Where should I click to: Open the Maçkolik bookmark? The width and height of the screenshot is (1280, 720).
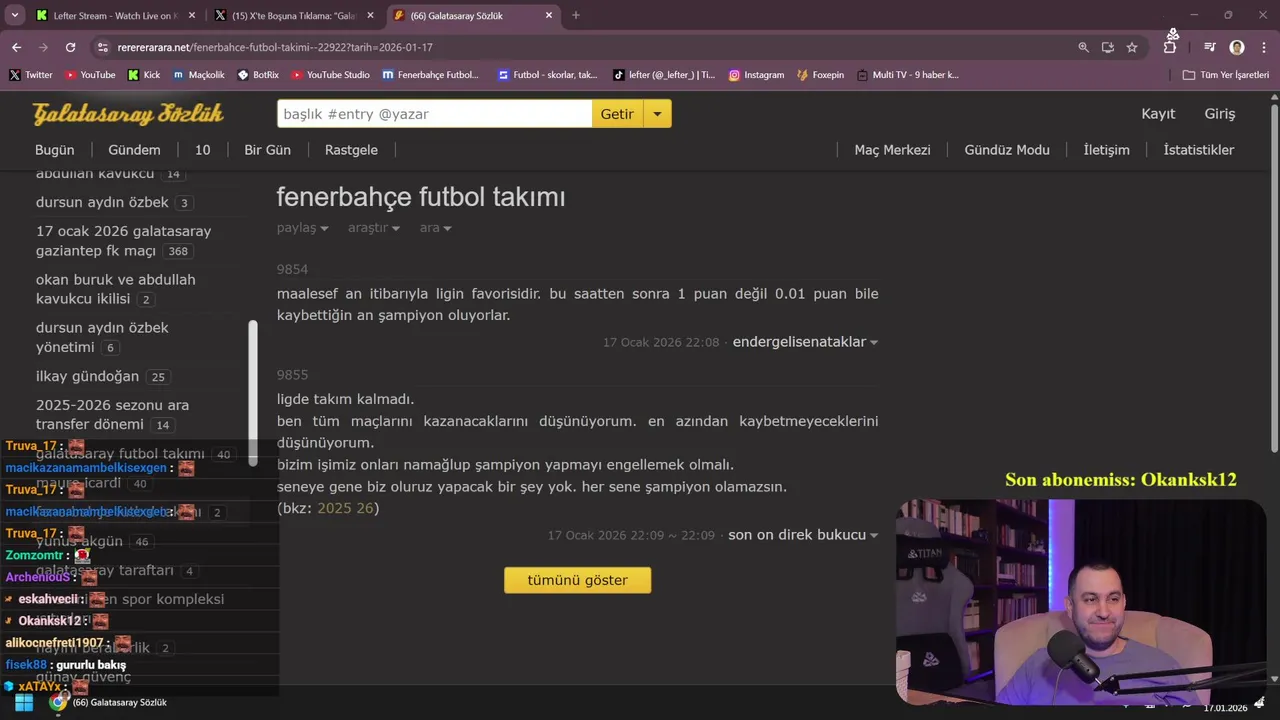pos(198,75)
